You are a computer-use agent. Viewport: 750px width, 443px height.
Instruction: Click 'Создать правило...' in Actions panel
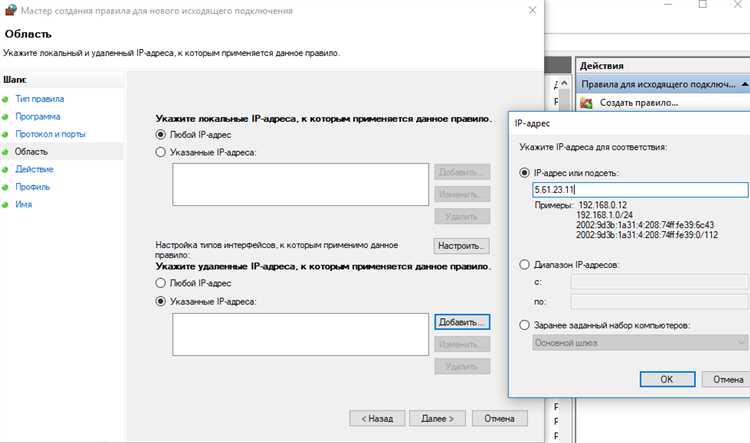click(639, 103)
